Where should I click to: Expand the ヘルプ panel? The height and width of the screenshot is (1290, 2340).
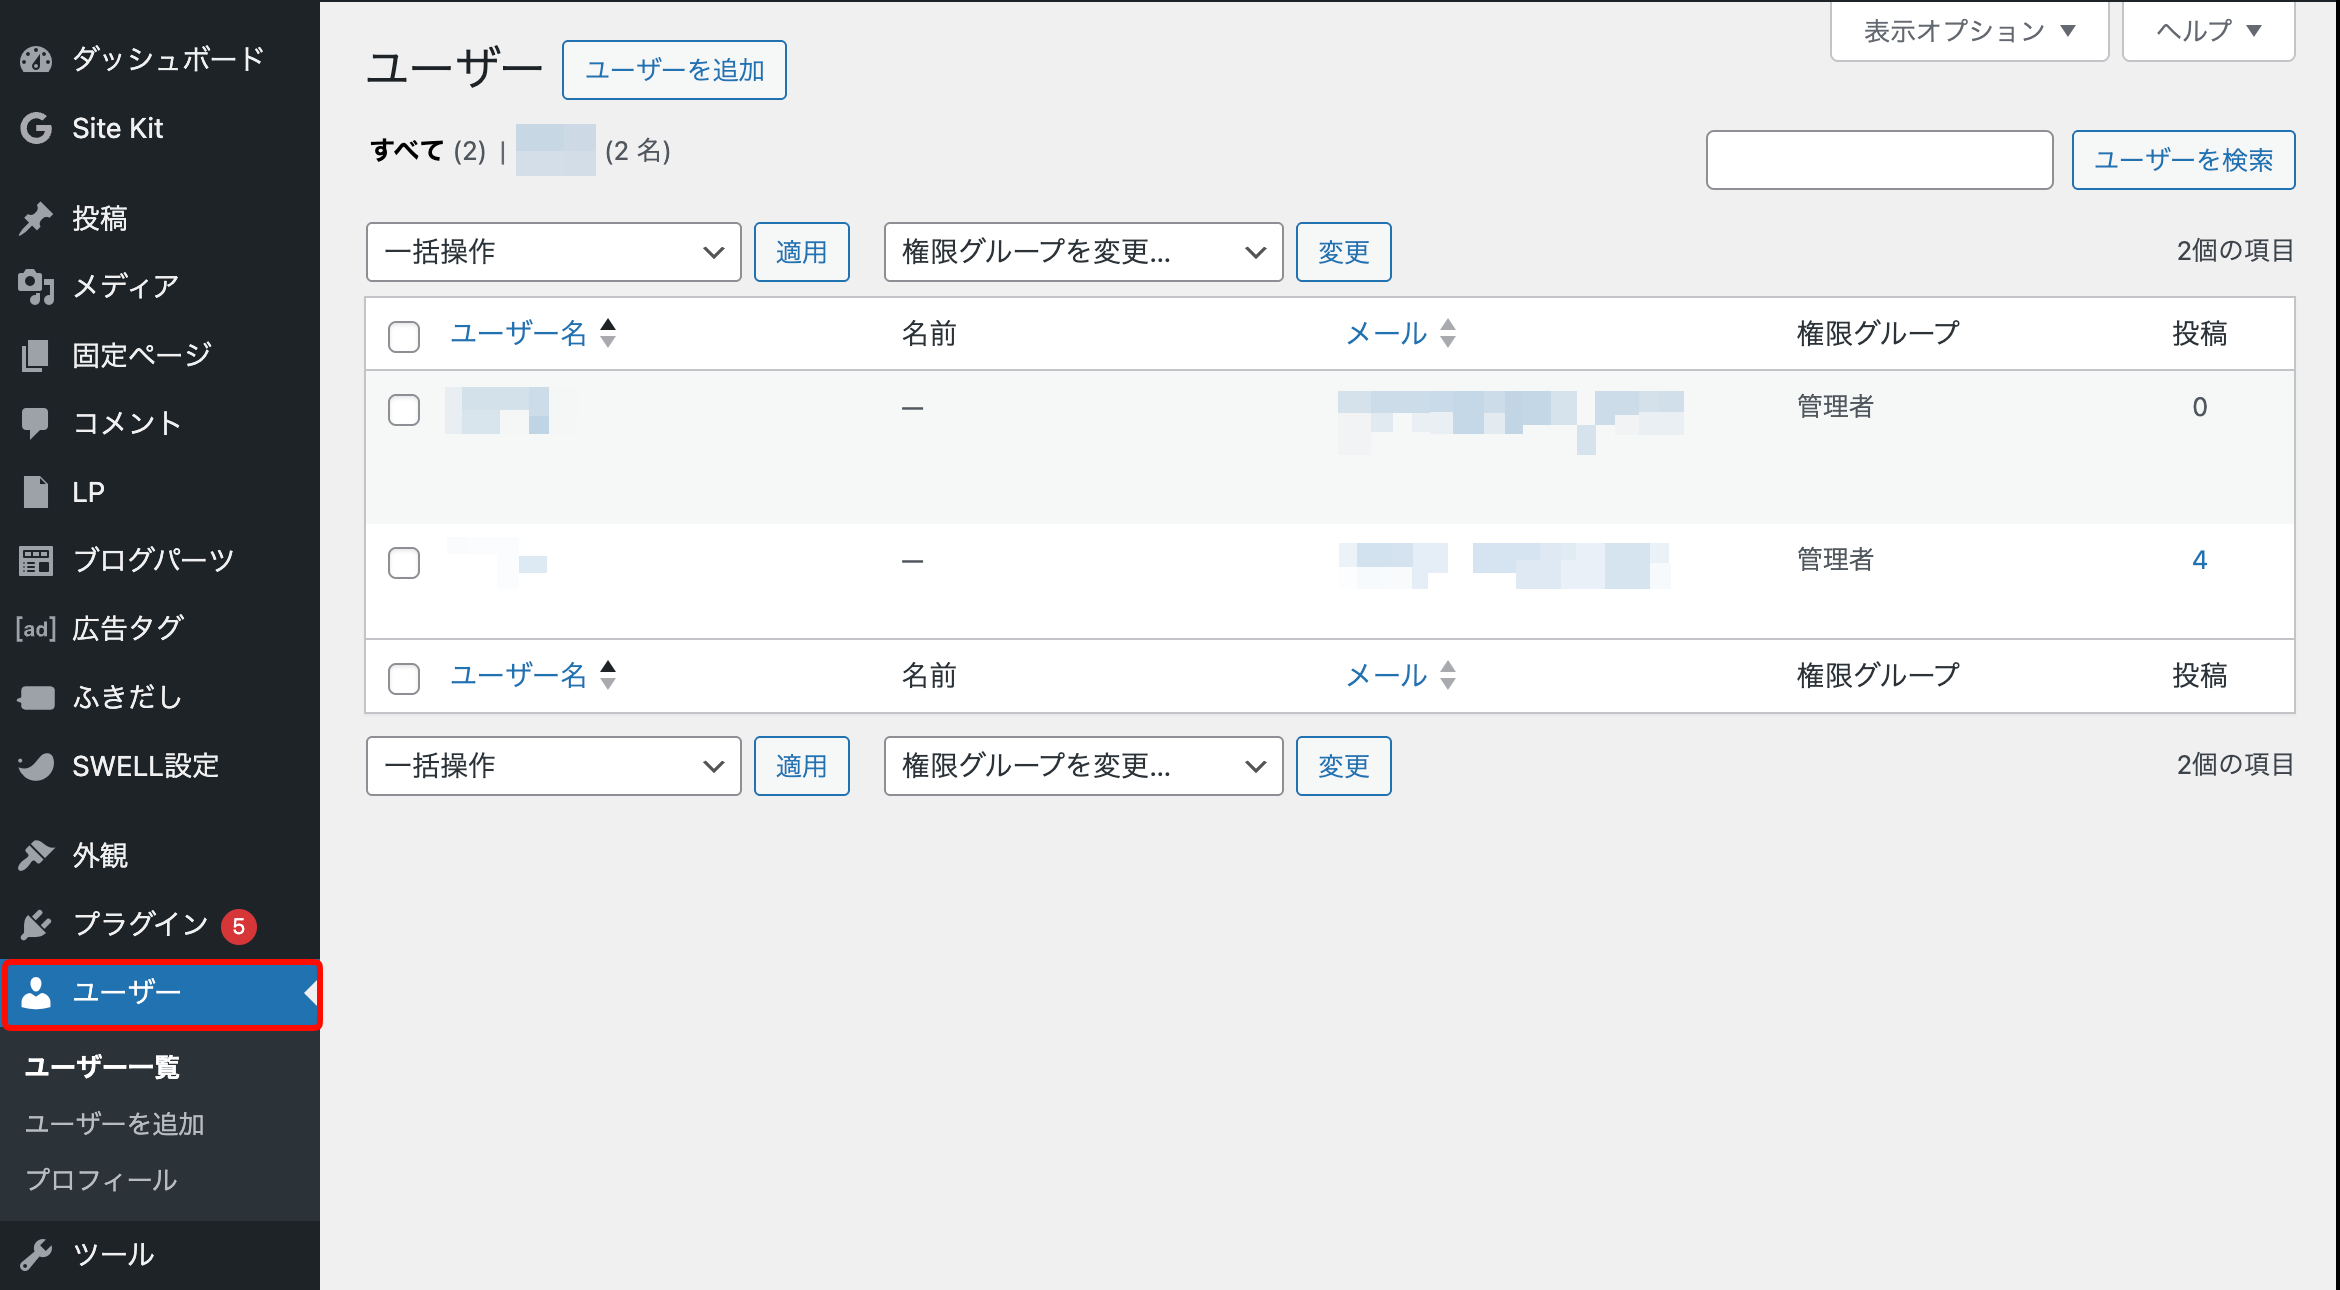coord(2209,31)
